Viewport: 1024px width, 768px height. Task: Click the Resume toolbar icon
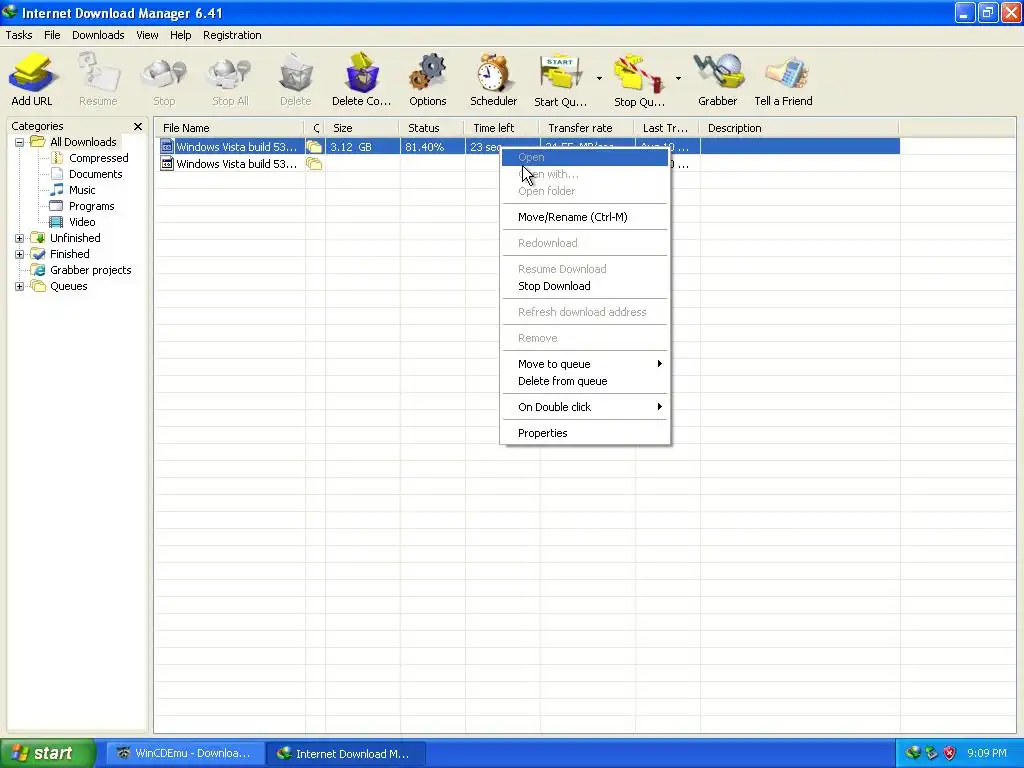point(98,80)
